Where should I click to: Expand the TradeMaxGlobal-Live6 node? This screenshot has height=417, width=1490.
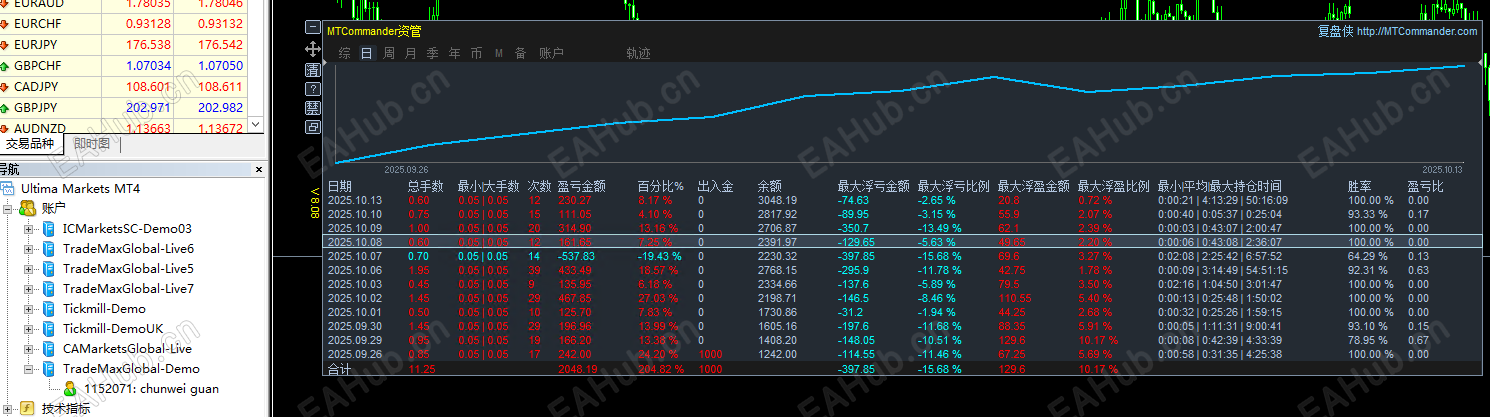pyautogui.click(x=28, y=249)
